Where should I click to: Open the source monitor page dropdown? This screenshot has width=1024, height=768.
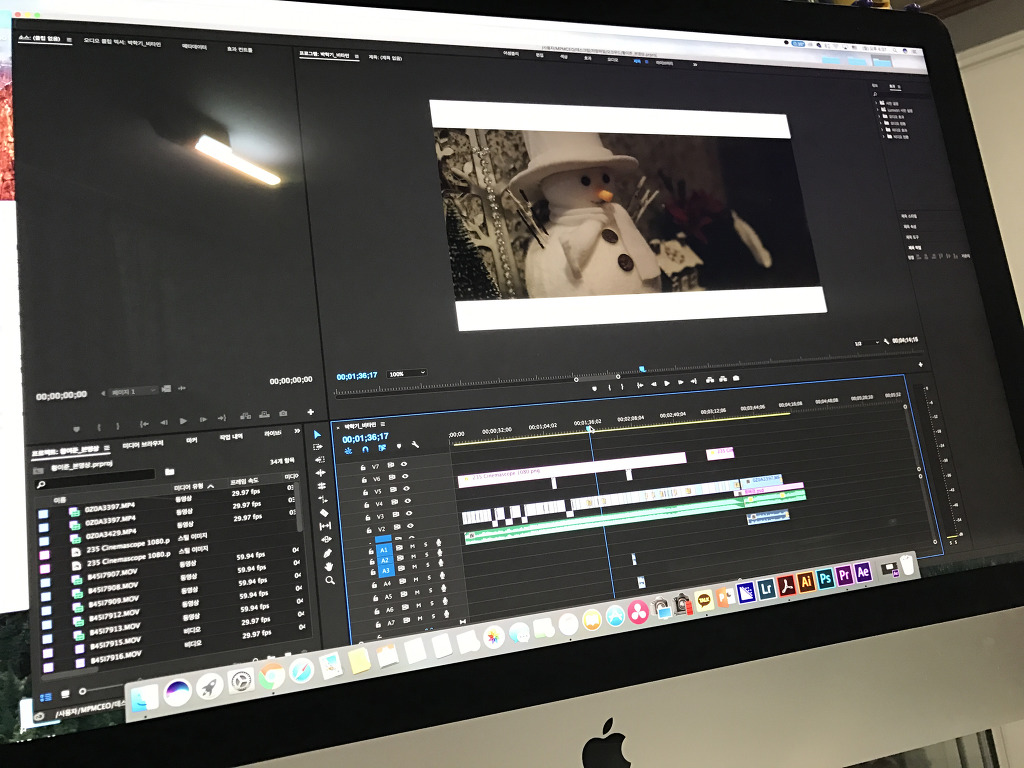point(135,392)
